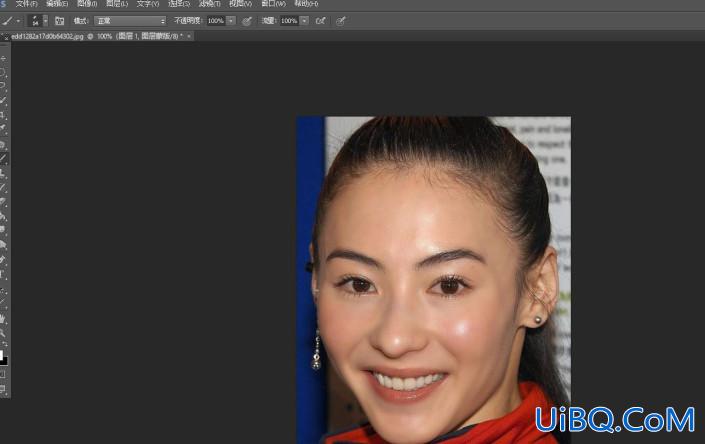Open the 图像 (Image) menu
The width and height of the screenshot is (705, 444).
87,4
